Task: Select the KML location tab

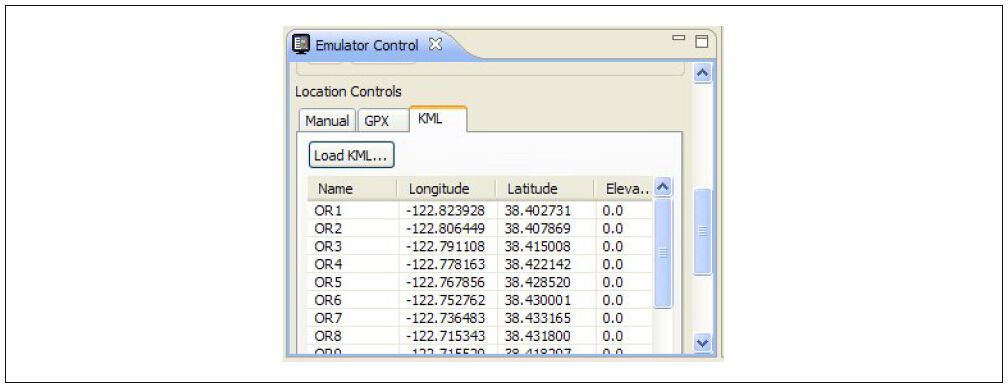Action: pos(438,119)
